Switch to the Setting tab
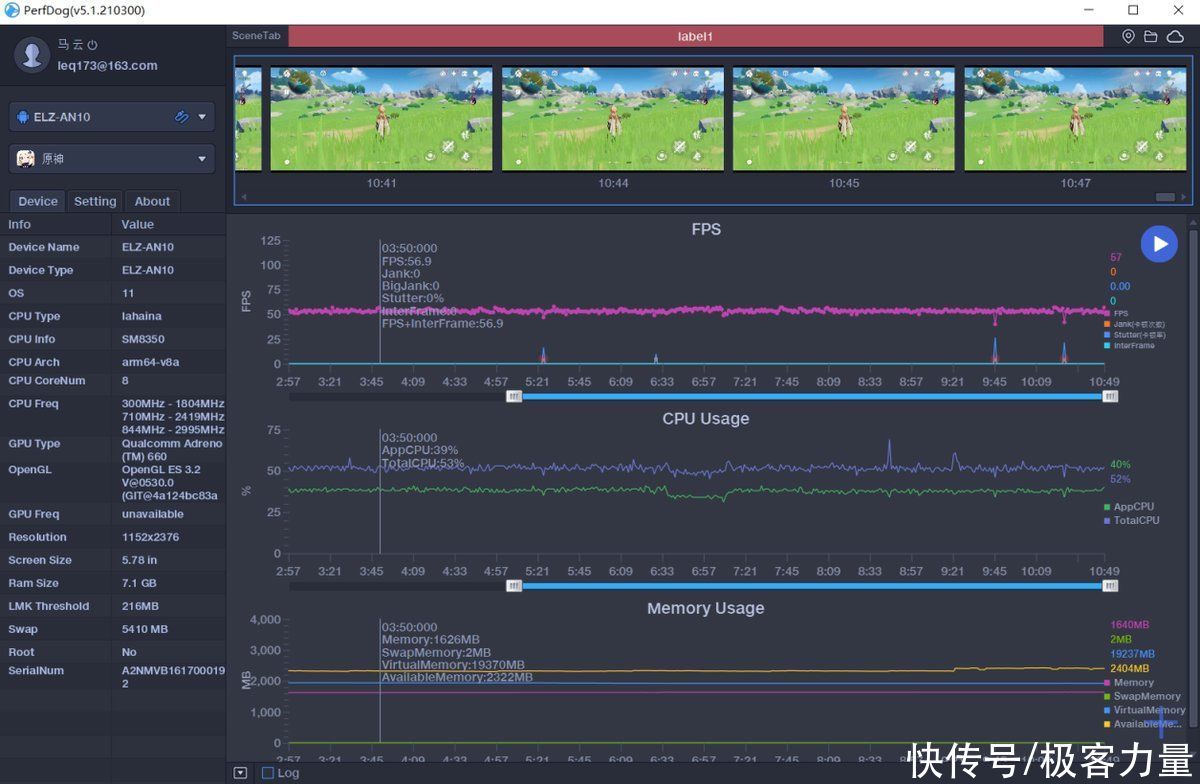Screen dimensions: 1200x784 pyautogui.click(x=95, y=201)
